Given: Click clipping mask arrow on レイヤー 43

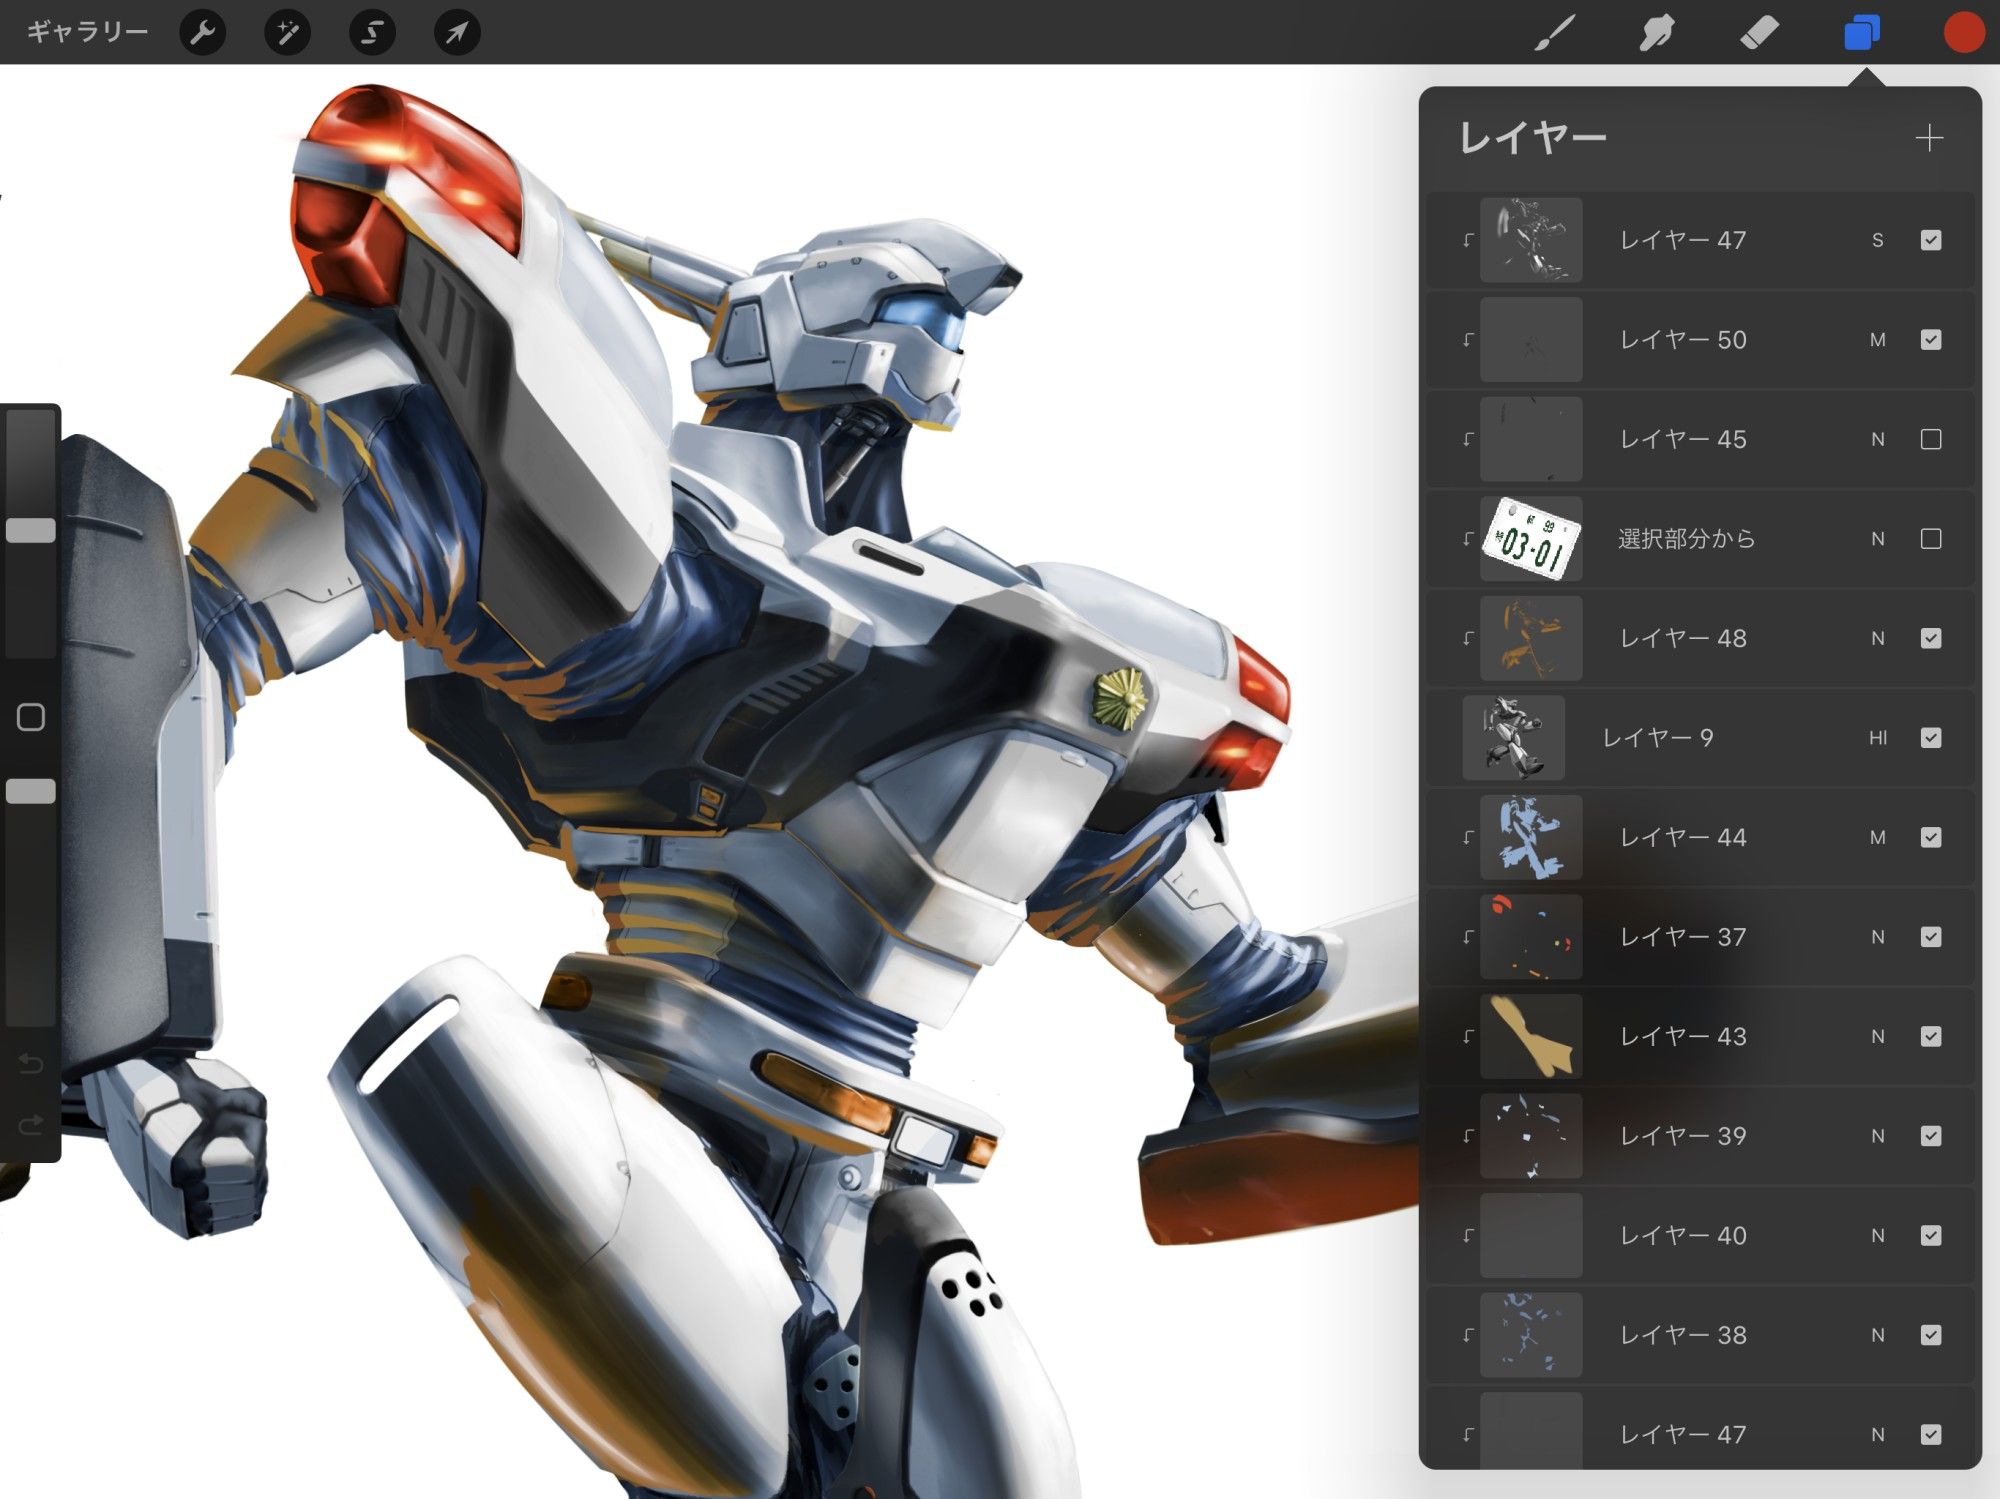Looking at the screenshot, I should click(1467, 1036).
